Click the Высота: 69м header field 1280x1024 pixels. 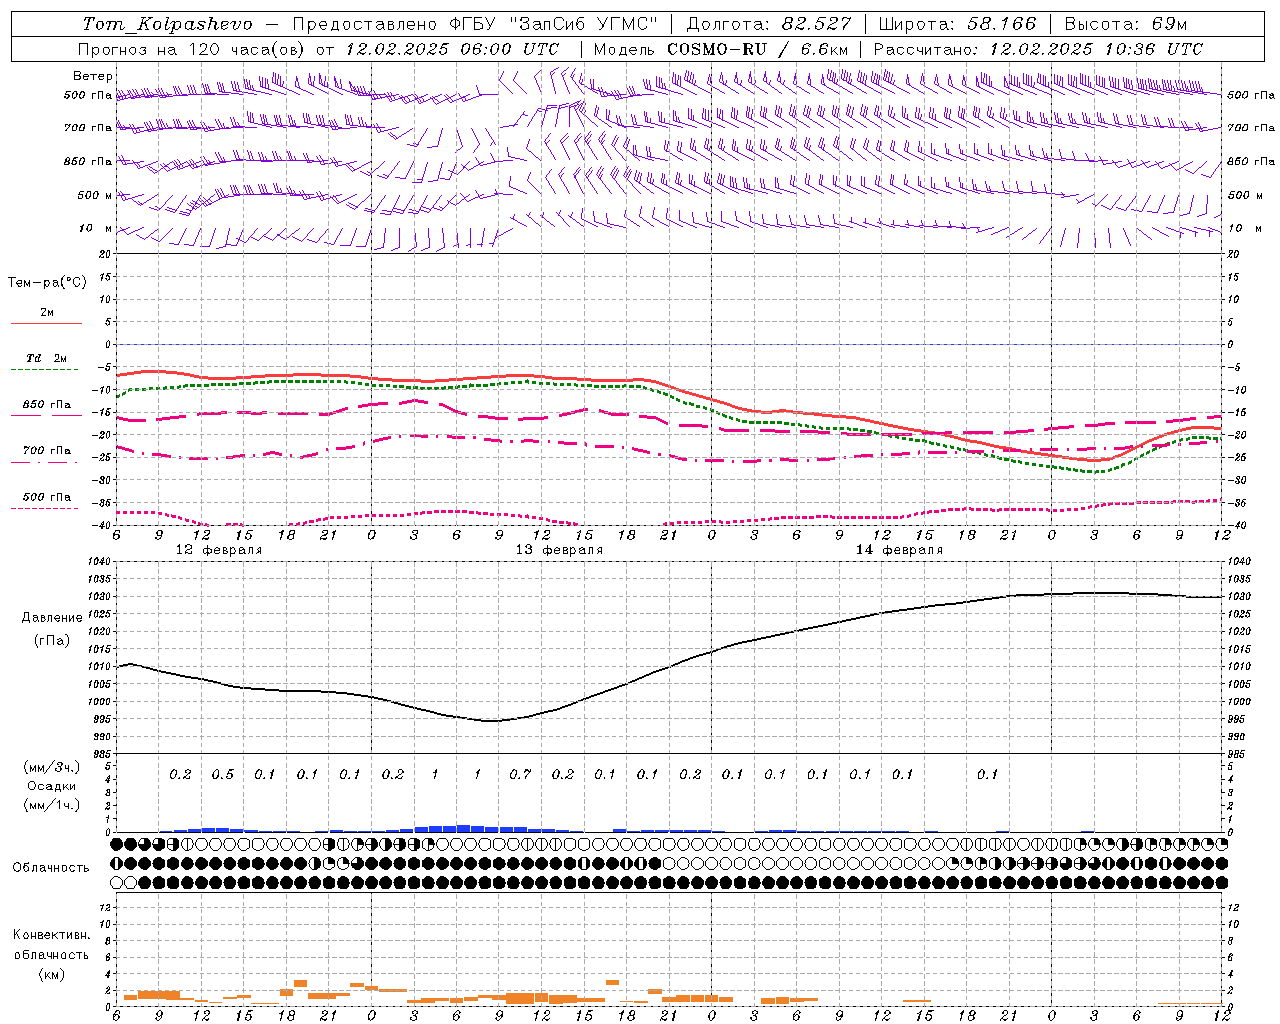(x=1126, y=24)
